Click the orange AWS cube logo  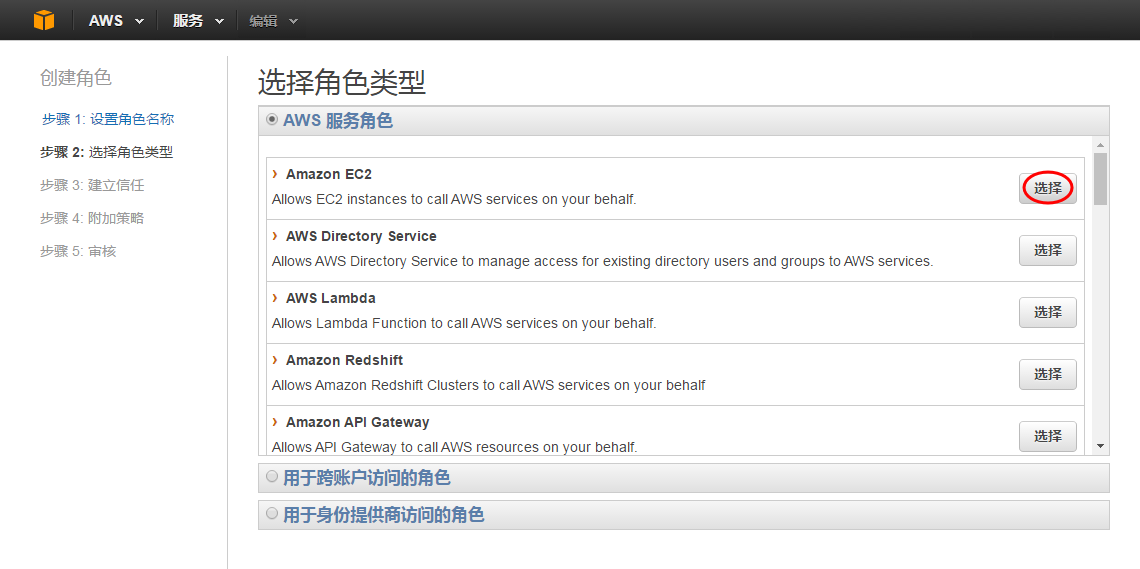pos(44,20)
